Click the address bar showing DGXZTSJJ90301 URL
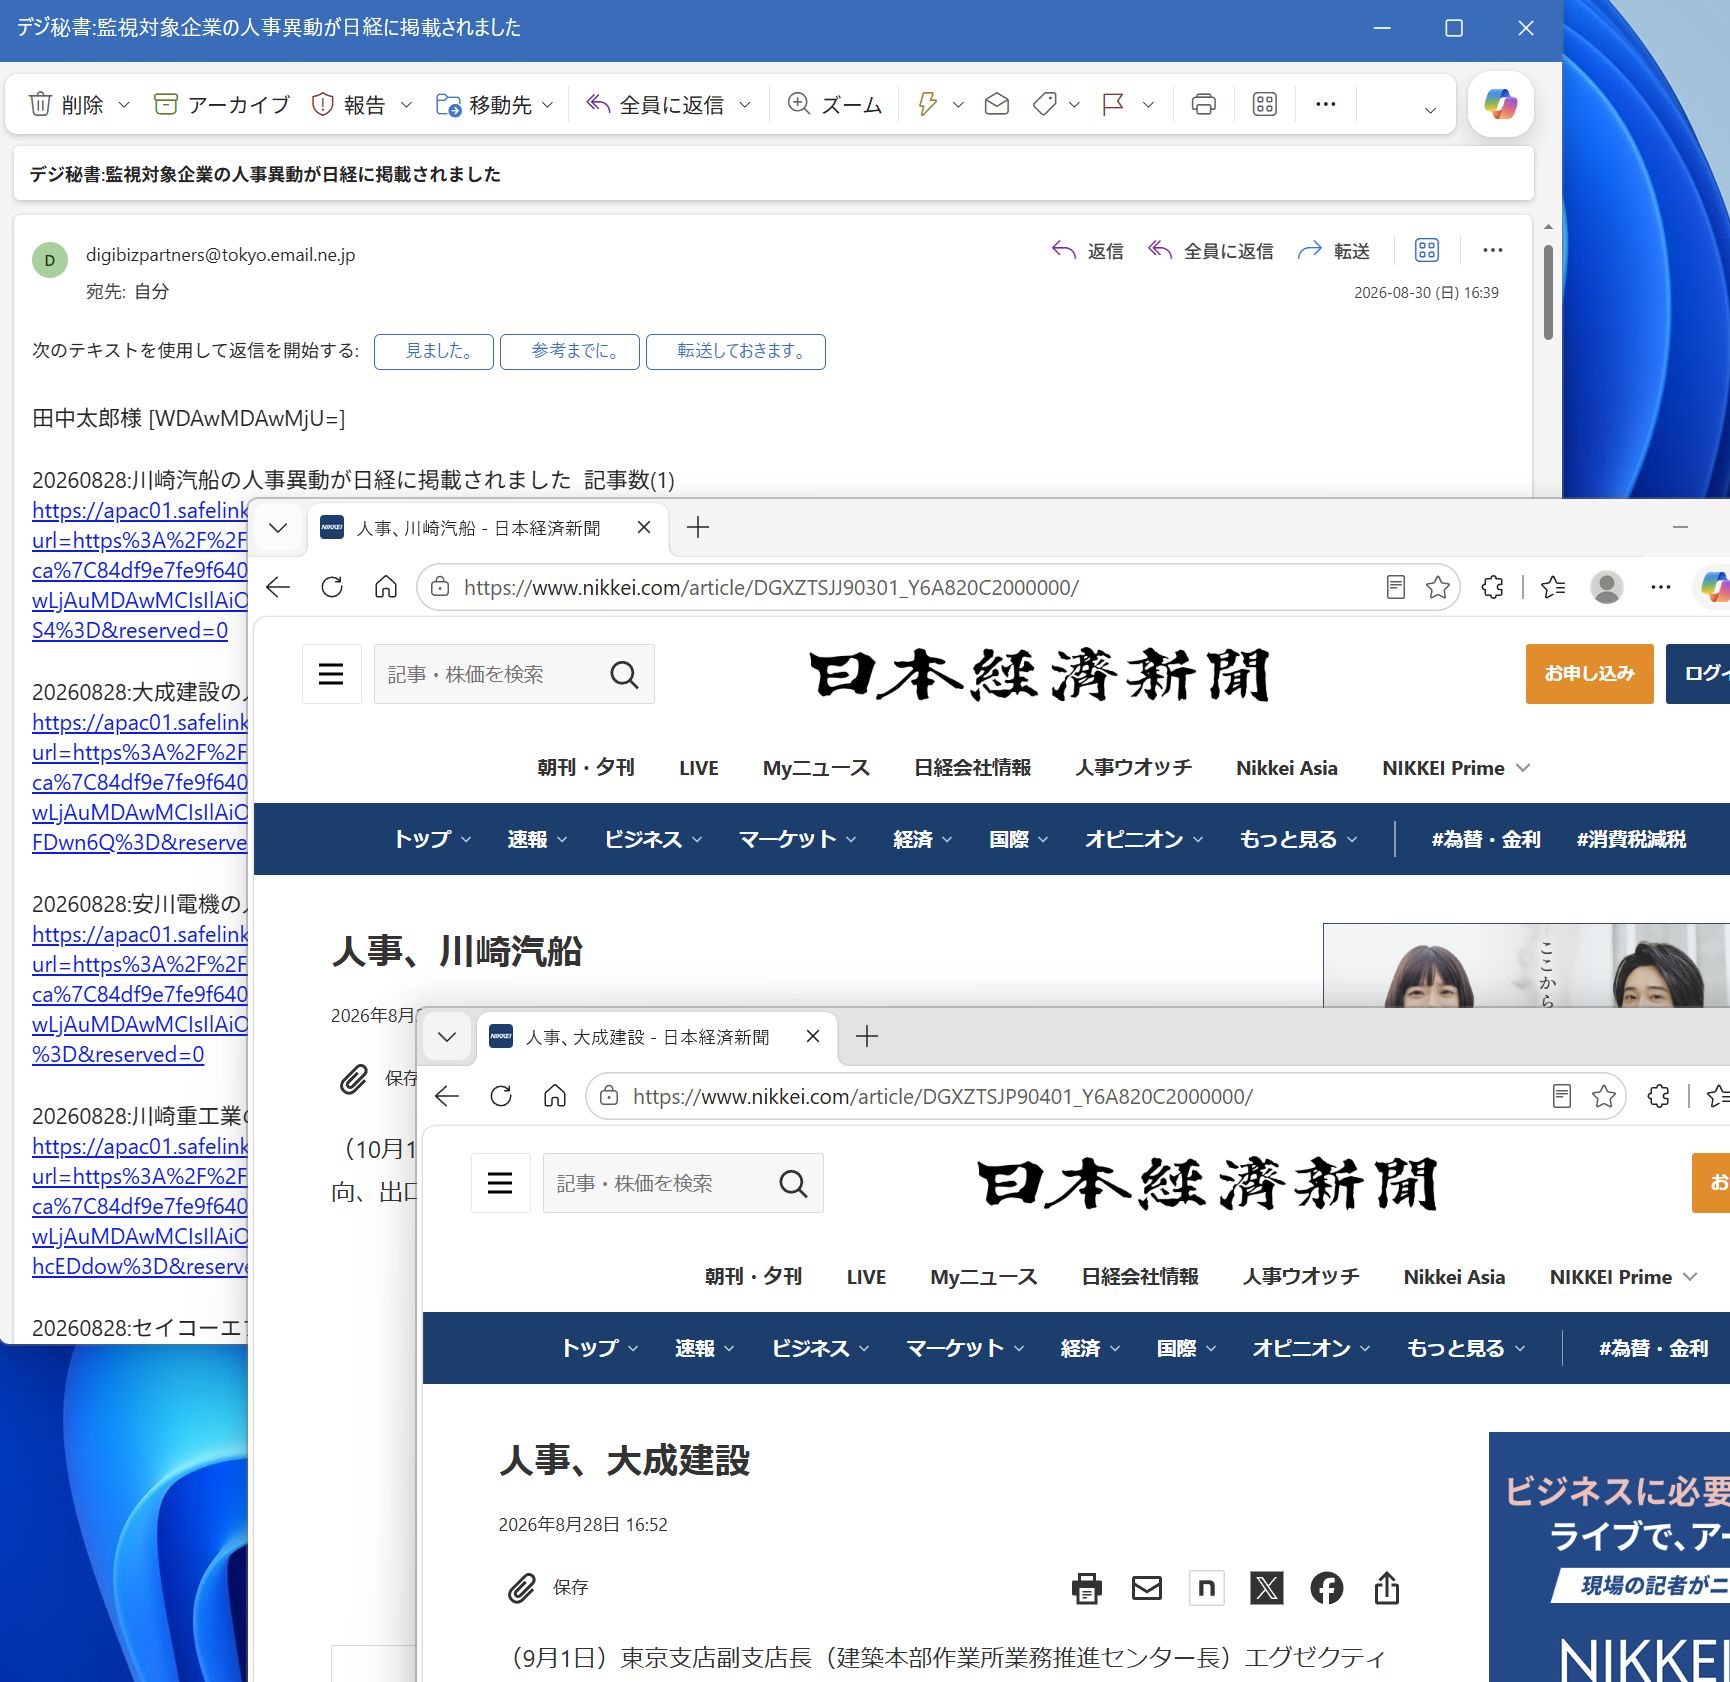 (770, 587)
